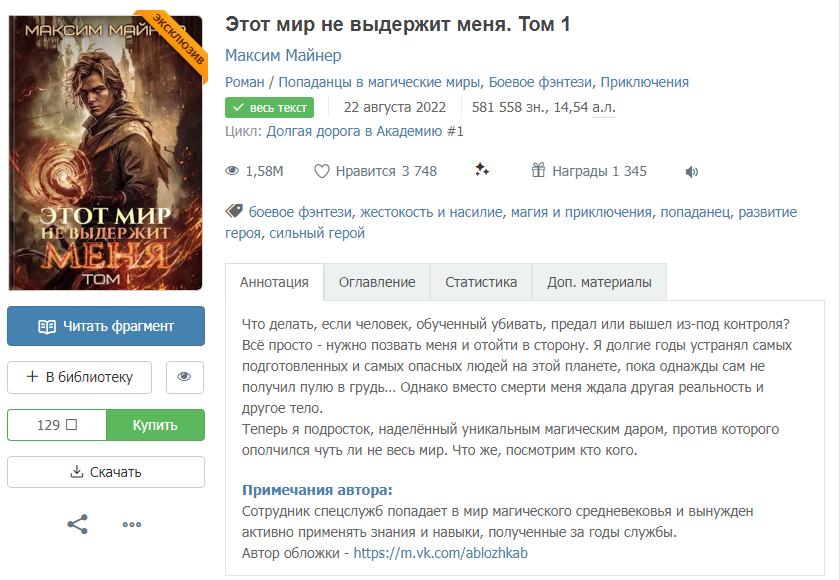Image resolution: width=840 pixels, height=580 pixels.
Task: Click the Скачать download button
Action: (x=106, y=472)
